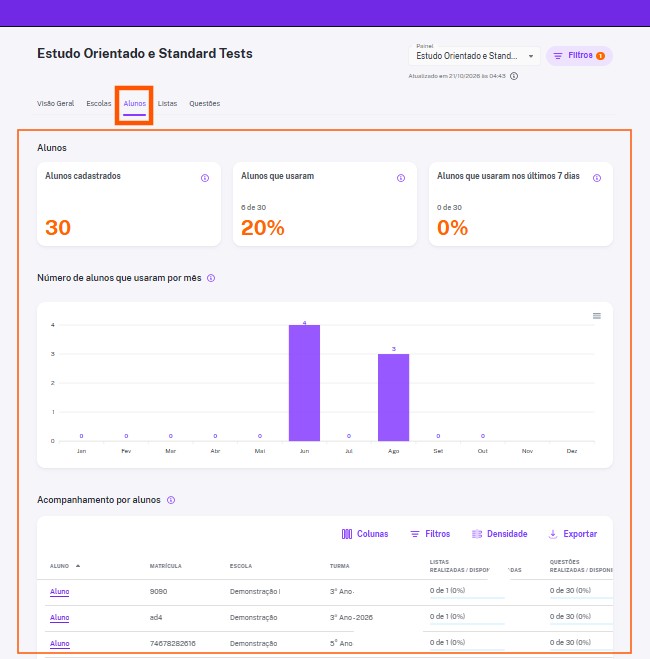
Task: Click the 0% value on últimos 7 dias card
Action: click(x=452, y=228)
